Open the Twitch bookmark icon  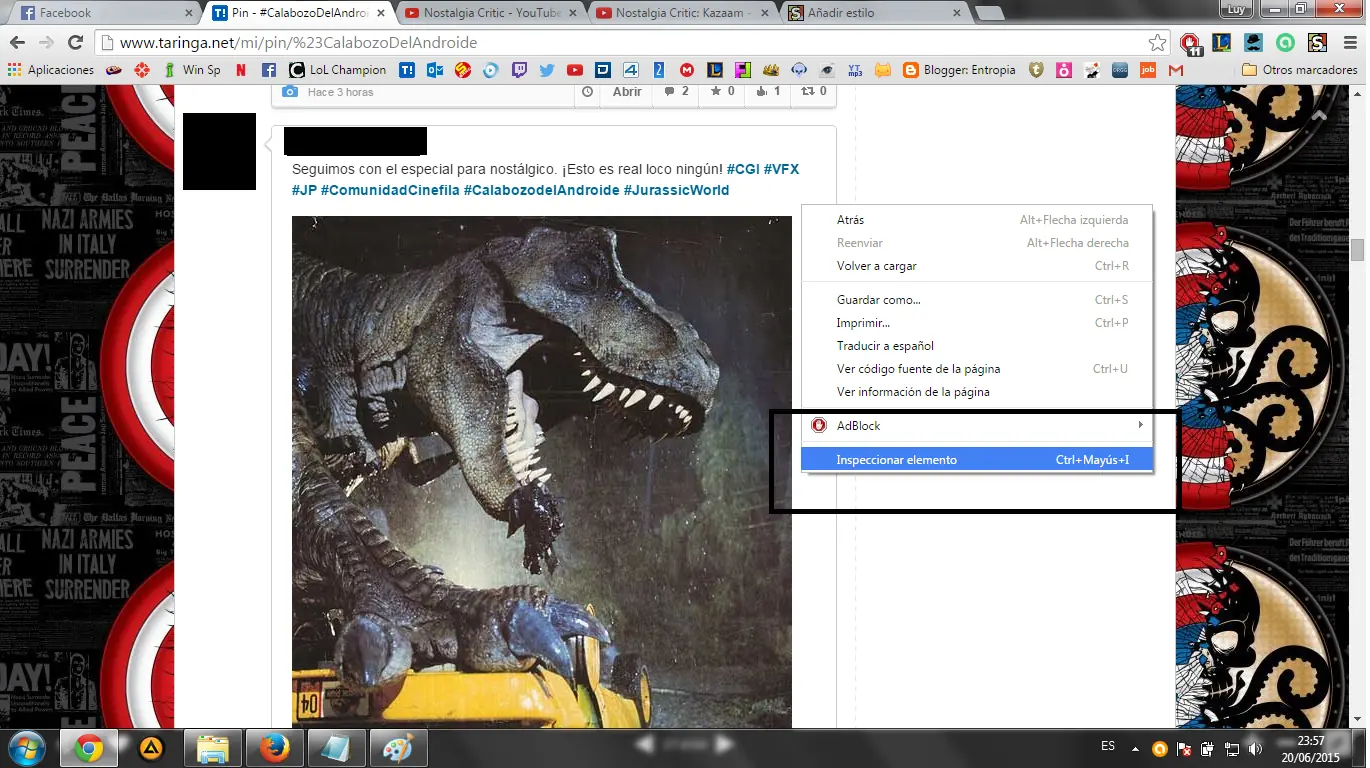pyautogui.click(x=519, y=70)
